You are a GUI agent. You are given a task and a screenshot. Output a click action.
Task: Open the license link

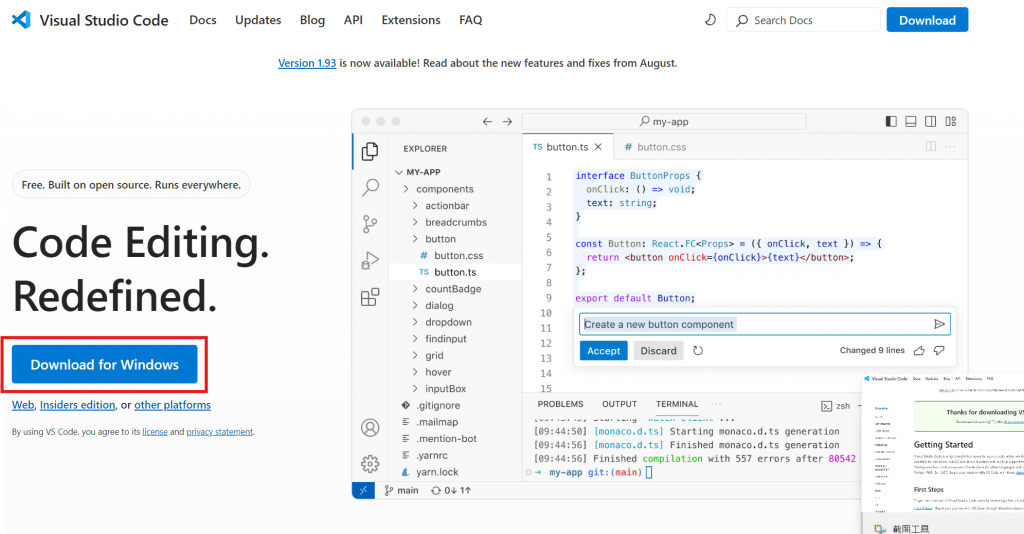(155, 432)
